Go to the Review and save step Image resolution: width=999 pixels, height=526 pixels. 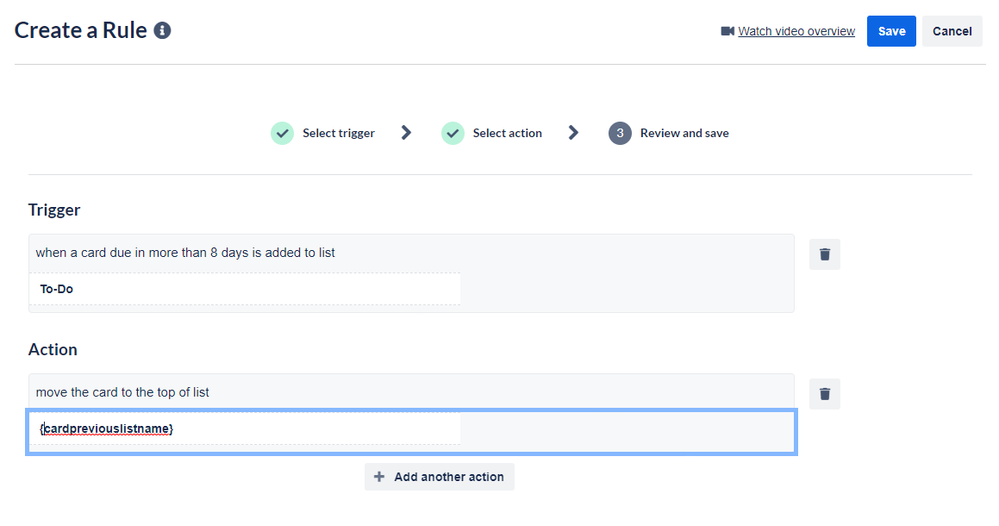(x=684, y=133)
